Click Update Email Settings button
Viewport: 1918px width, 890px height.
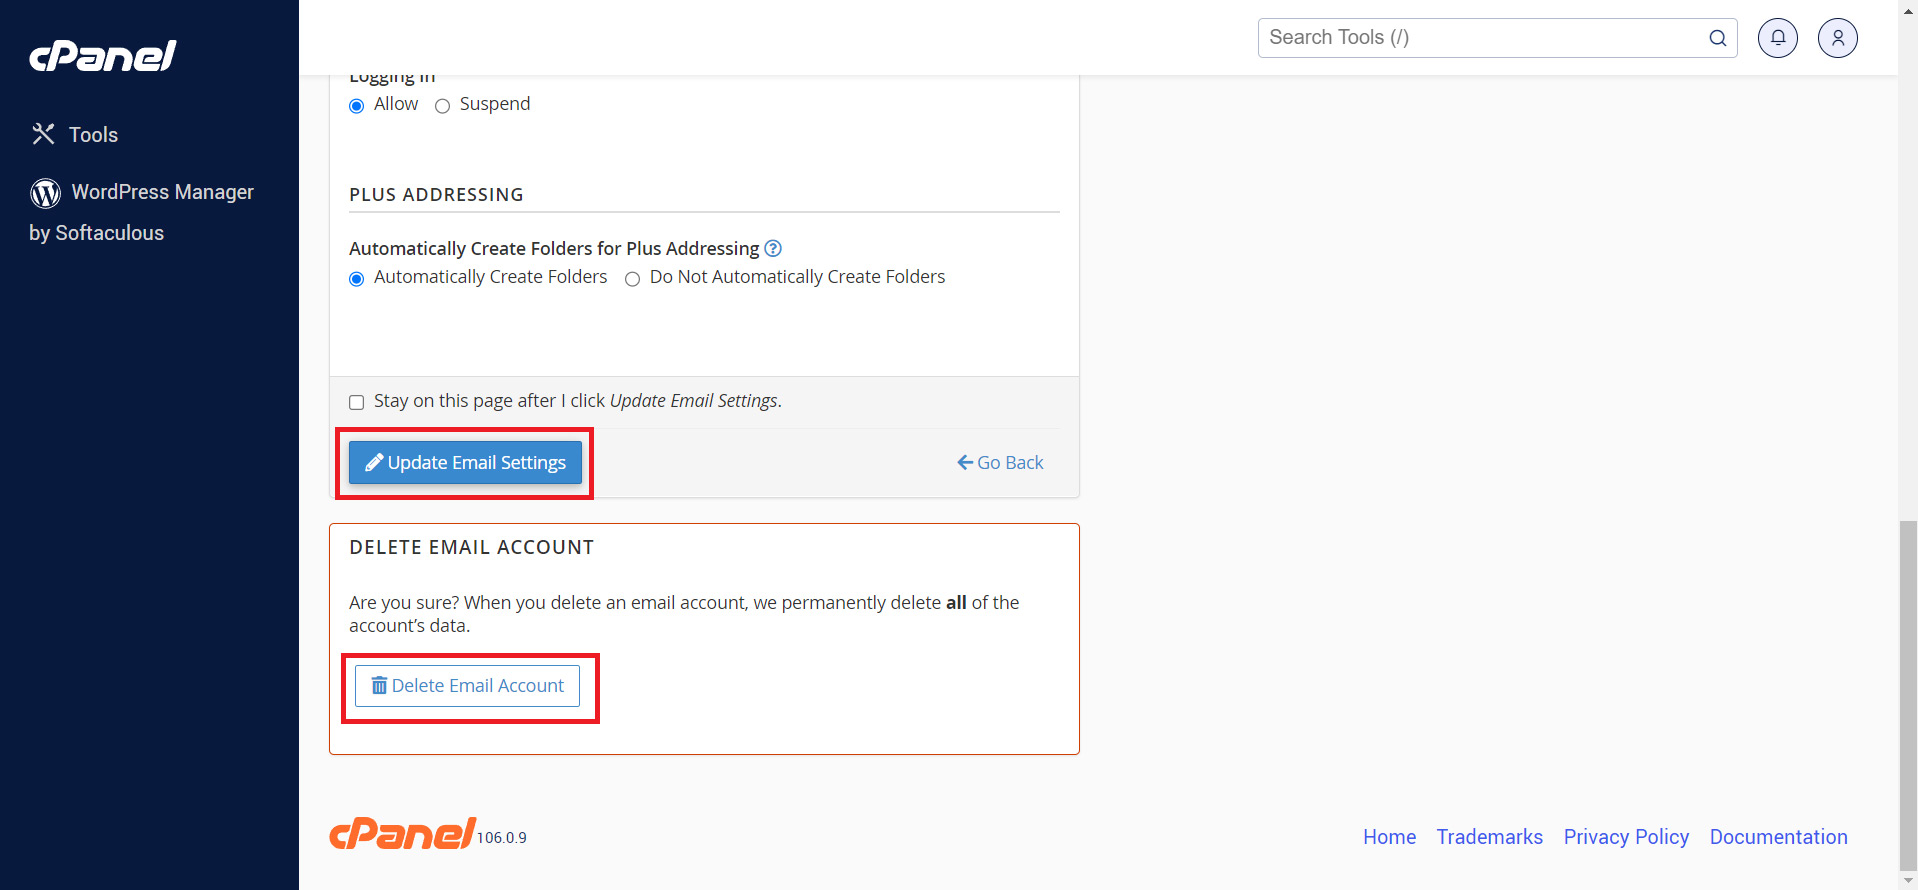click(x=465, y=463)
